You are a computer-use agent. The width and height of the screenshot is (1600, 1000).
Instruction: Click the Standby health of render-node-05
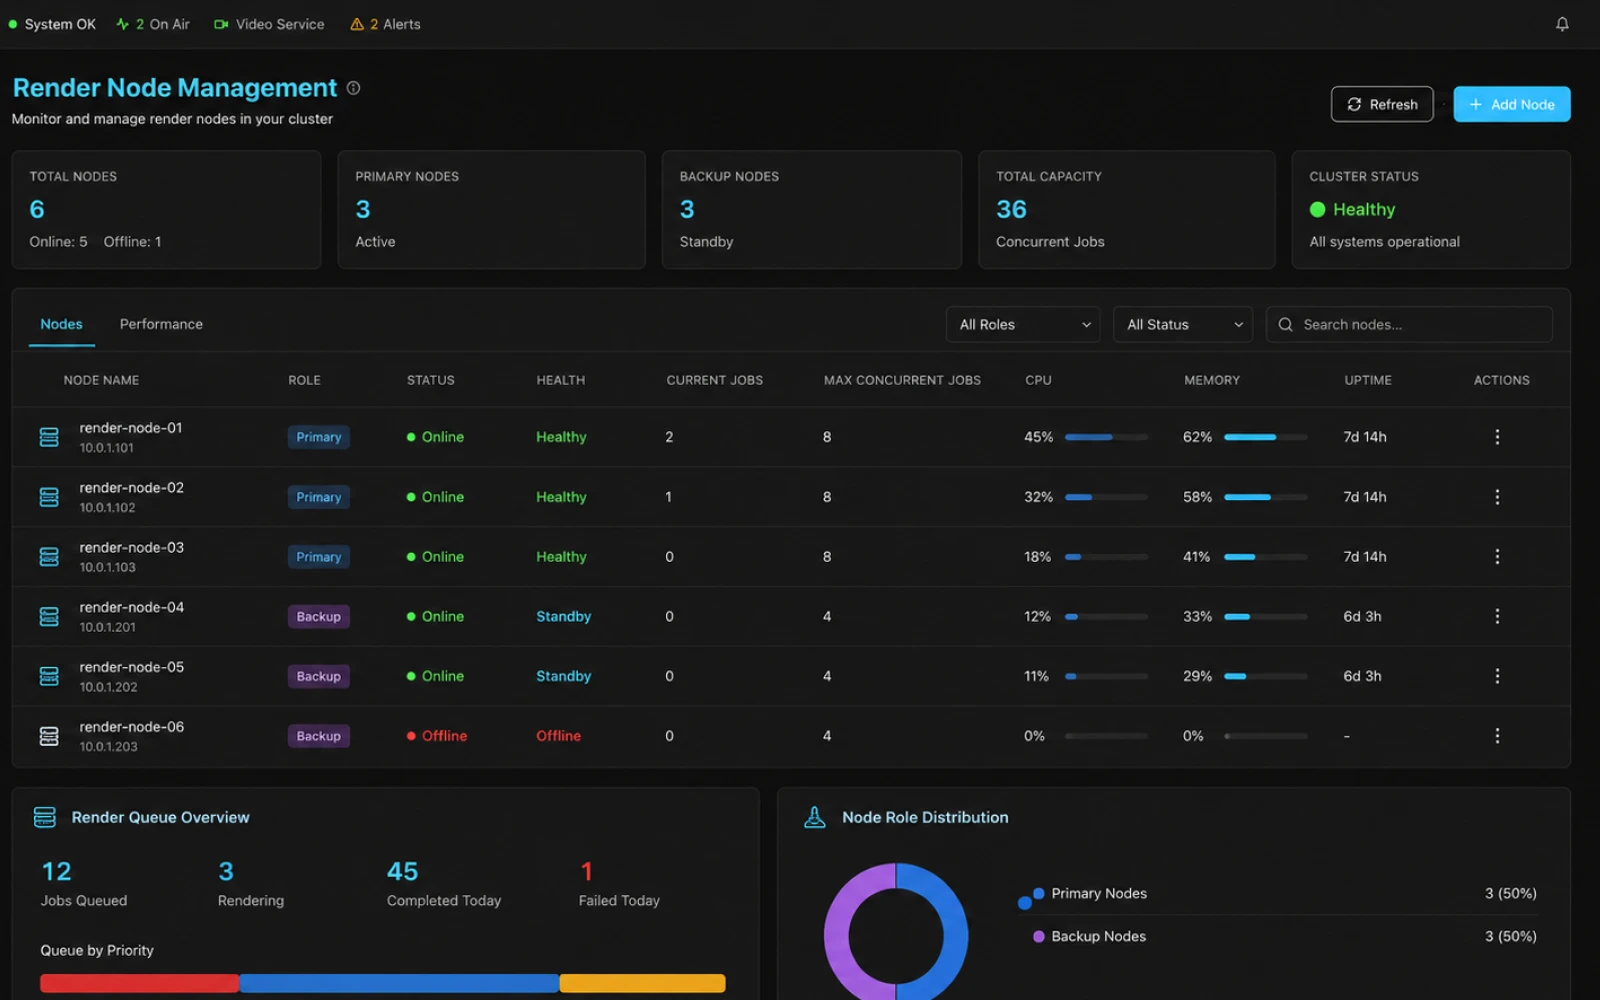pos(563,676)
